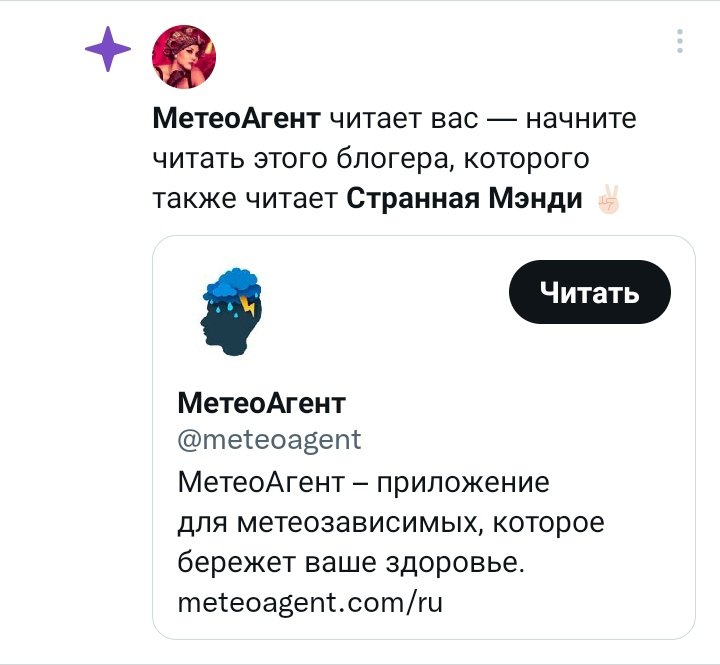Click the bio text about метеозависимых

click(x=391, y=522)
